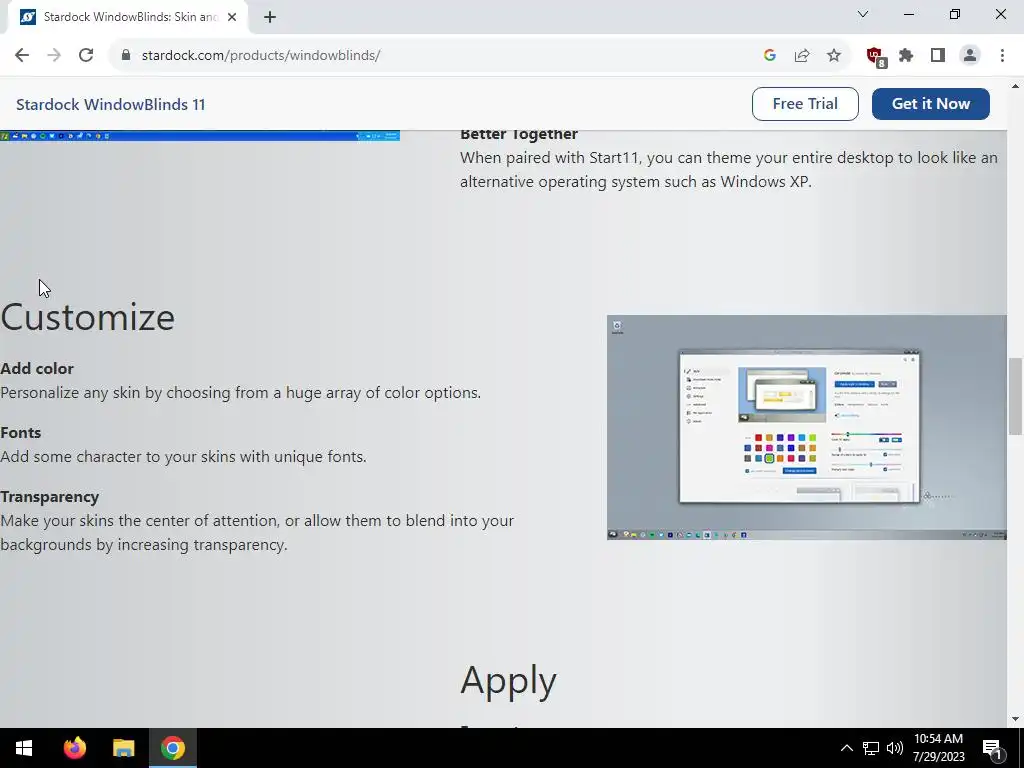Click Chrome icon in taskbar
1024x768 pixels.
[x=172, y=748]
